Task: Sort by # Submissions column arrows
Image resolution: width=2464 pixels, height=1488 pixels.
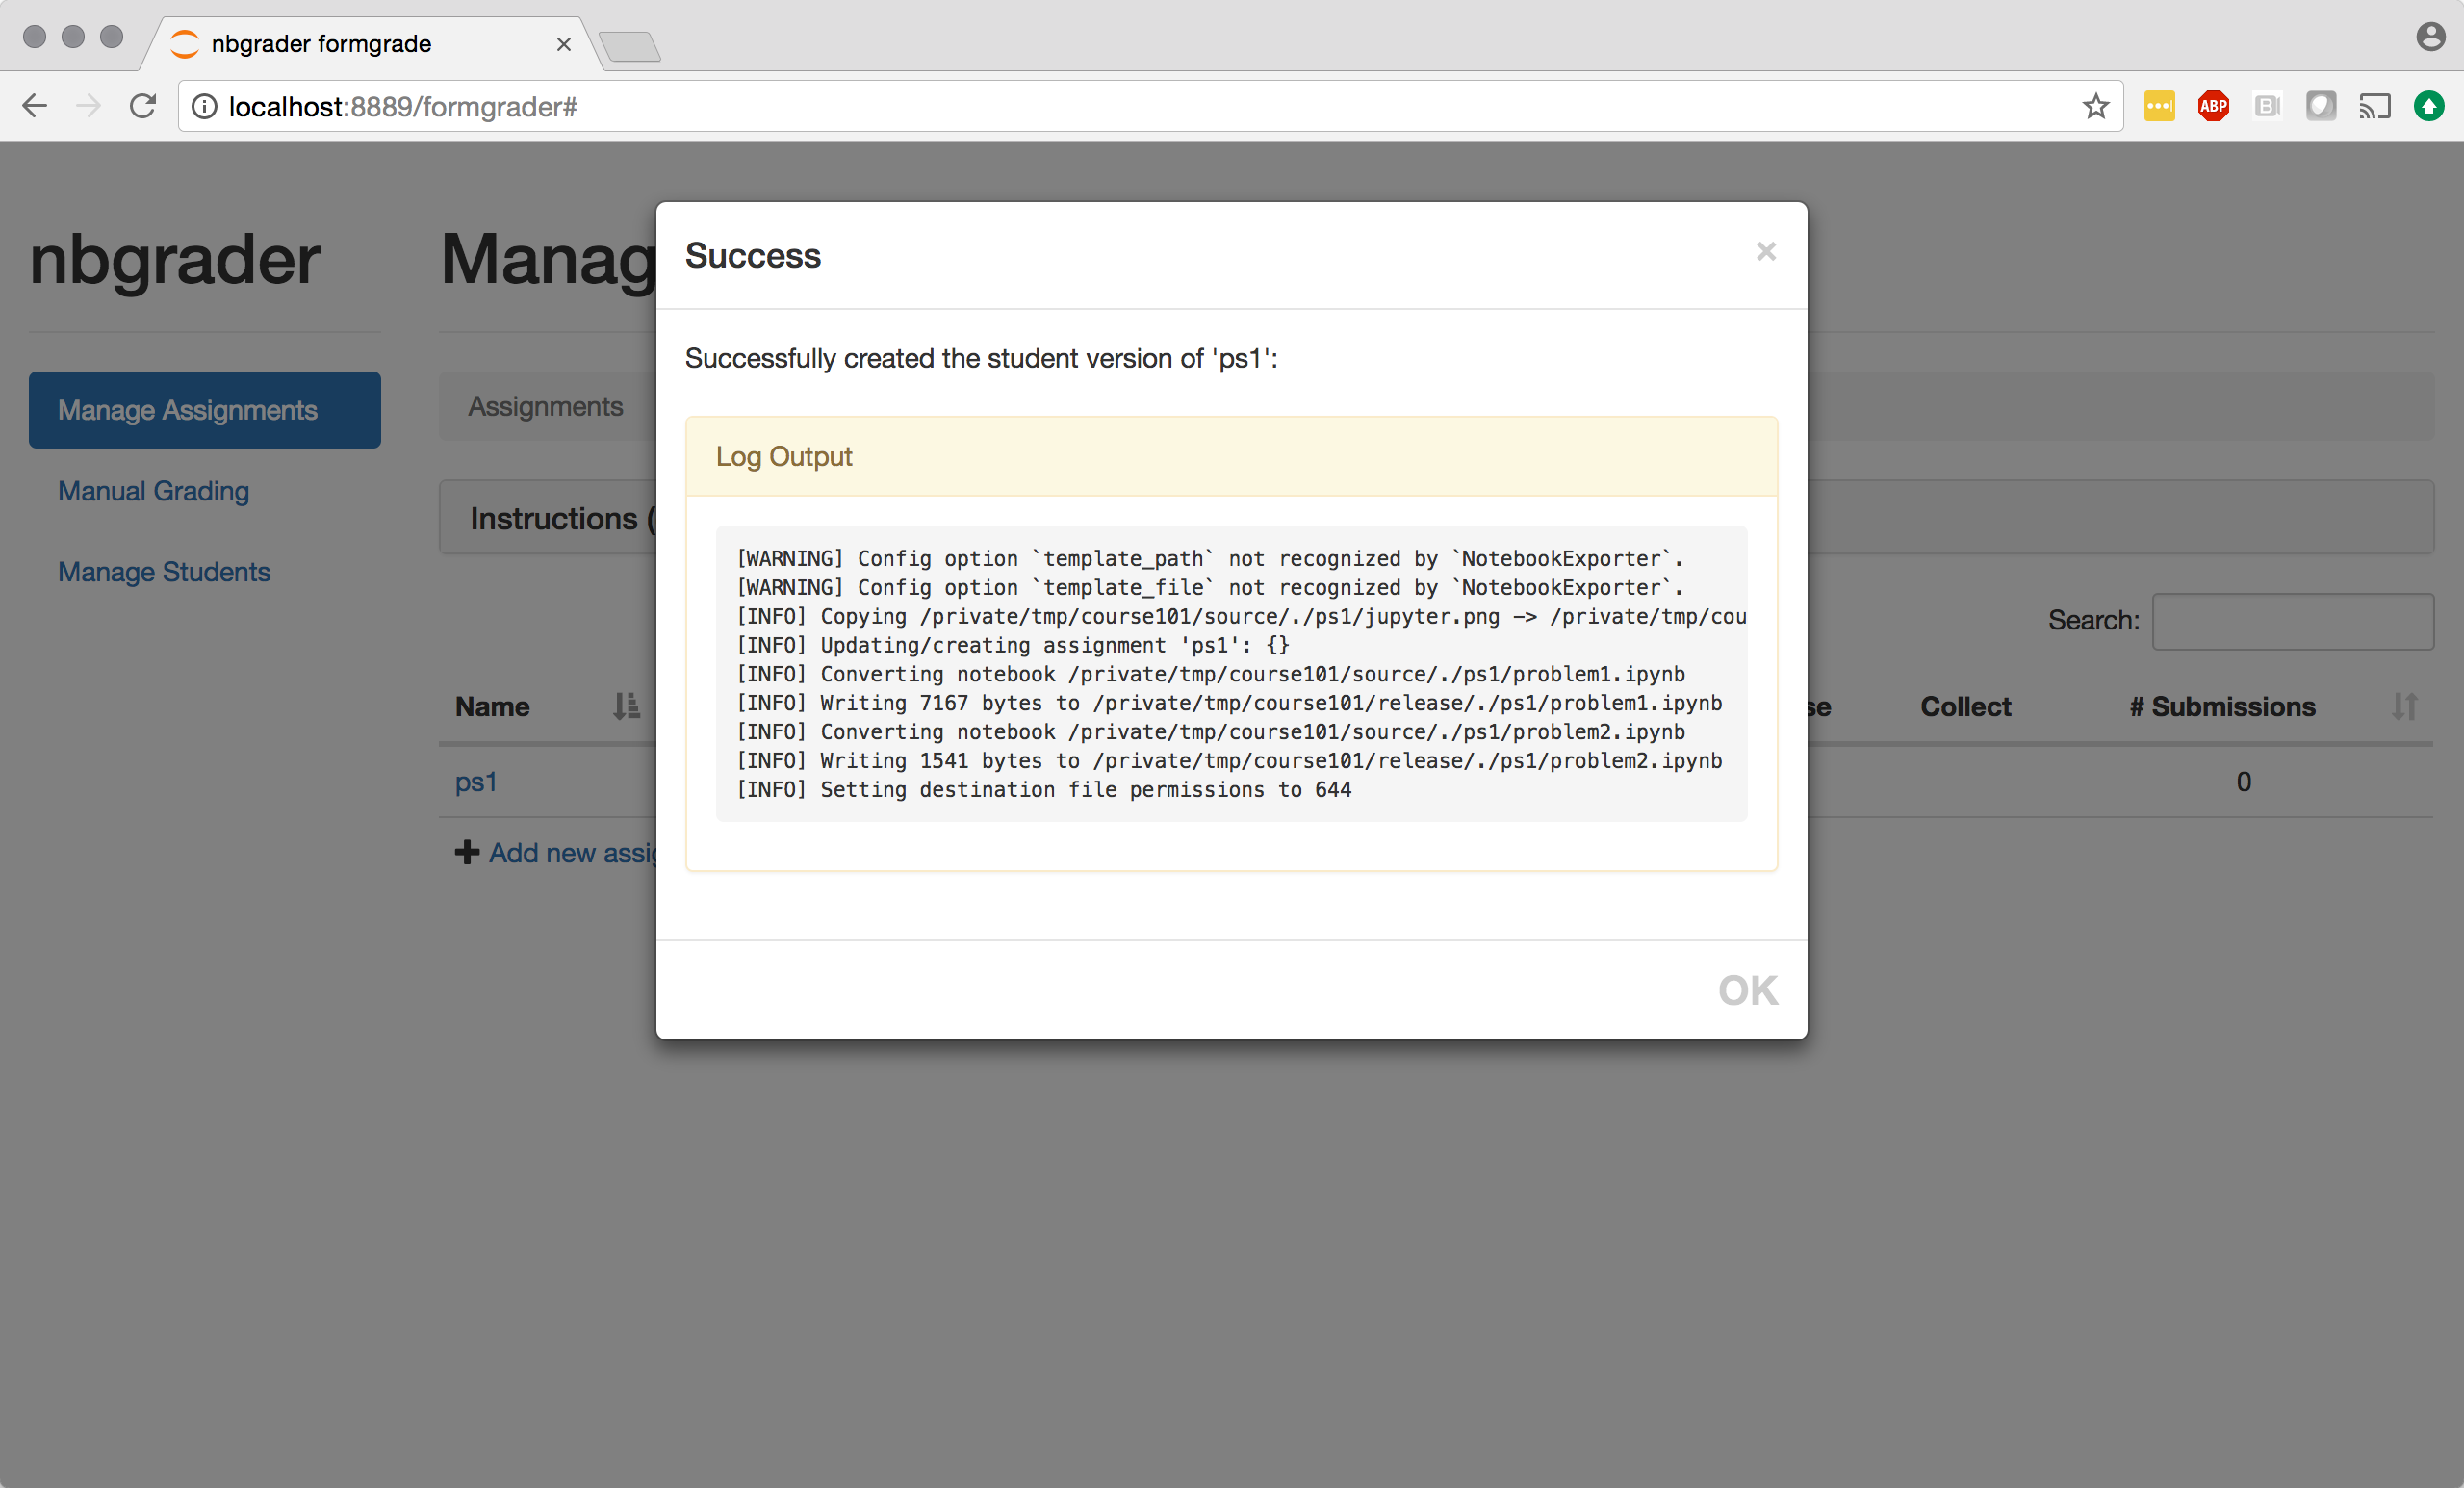Action: pyautogui.click(x=2404, y=706)
